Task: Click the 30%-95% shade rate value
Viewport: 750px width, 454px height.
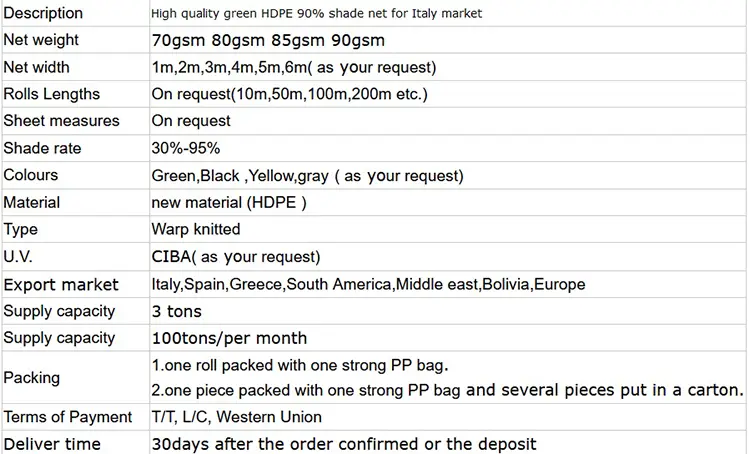Action: click(x=185, y=148)
